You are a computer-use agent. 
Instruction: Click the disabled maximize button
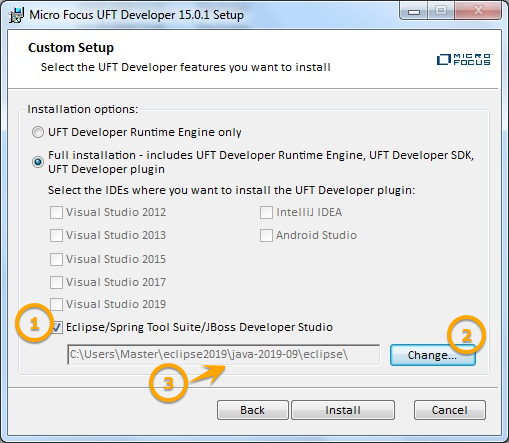441,11
